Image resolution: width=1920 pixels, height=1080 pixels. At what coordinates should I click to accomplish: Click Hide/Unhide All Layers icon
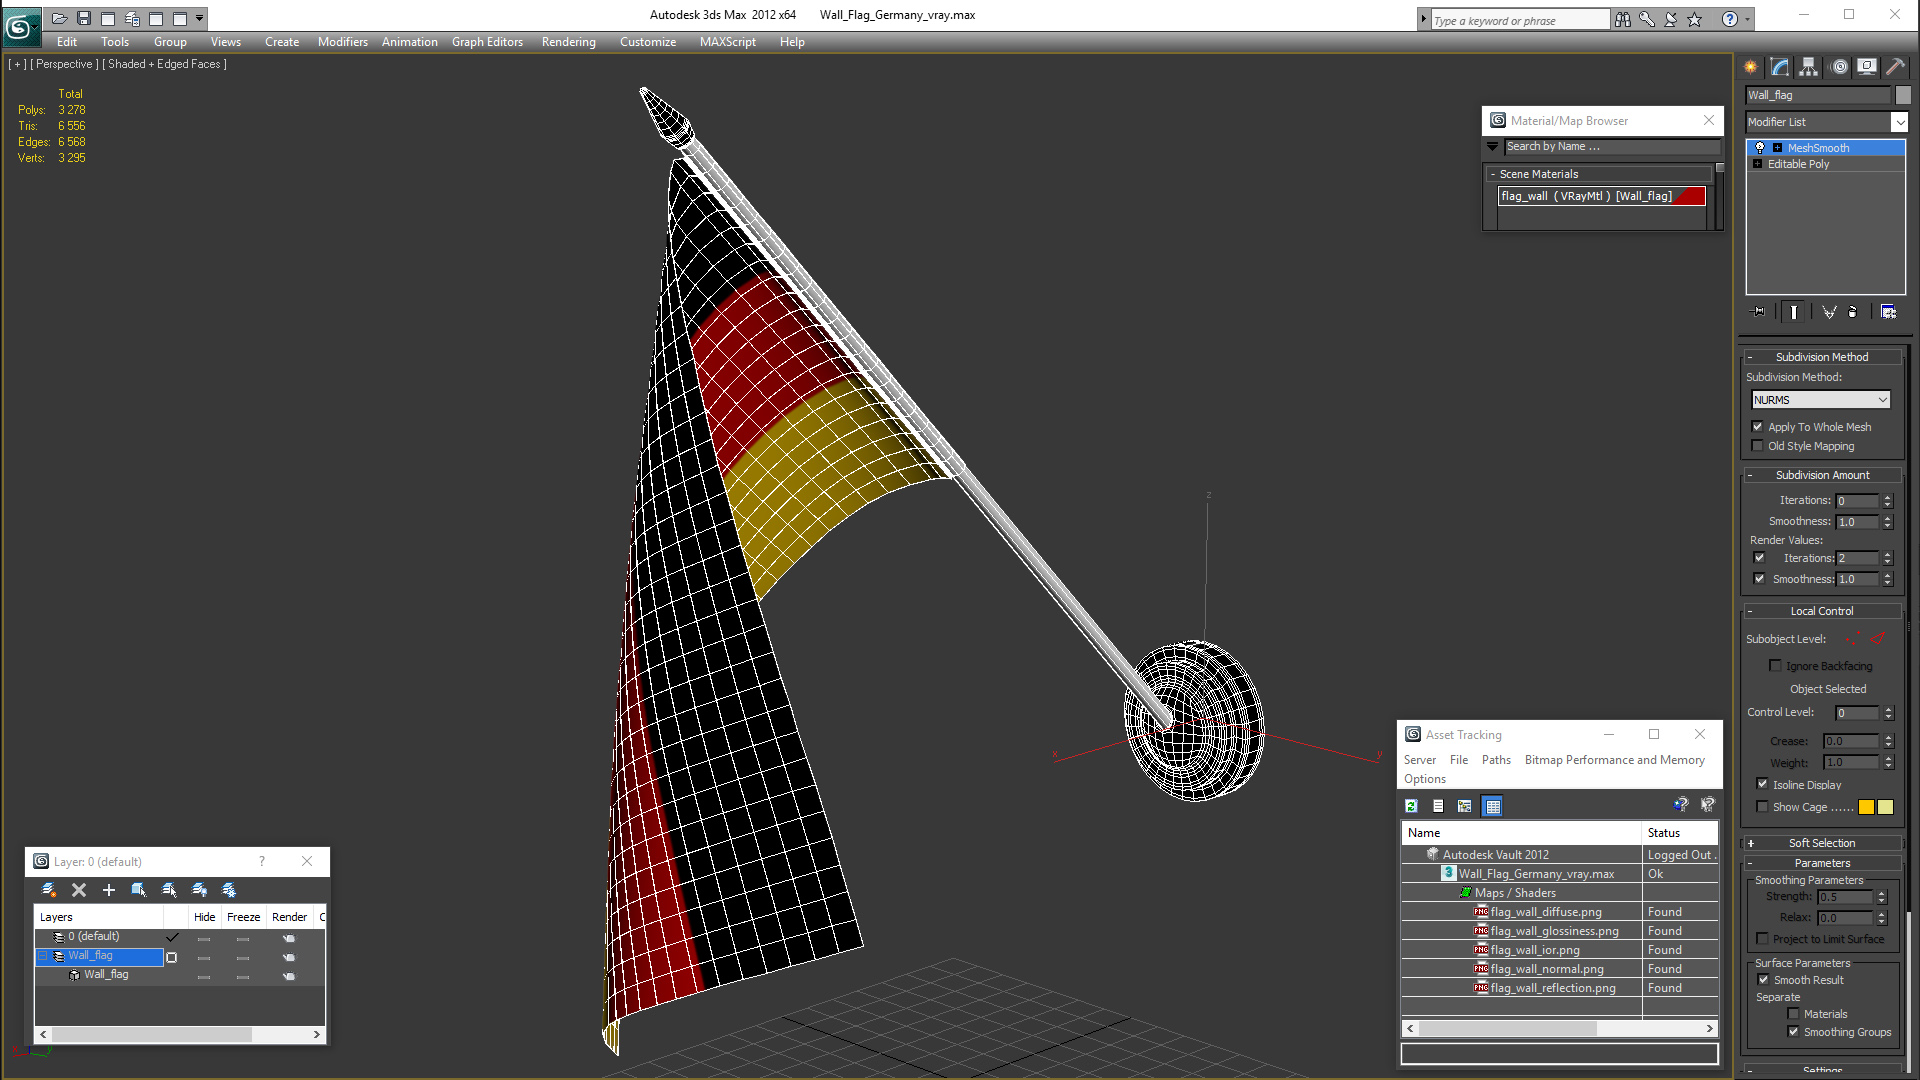coord(199,890)
